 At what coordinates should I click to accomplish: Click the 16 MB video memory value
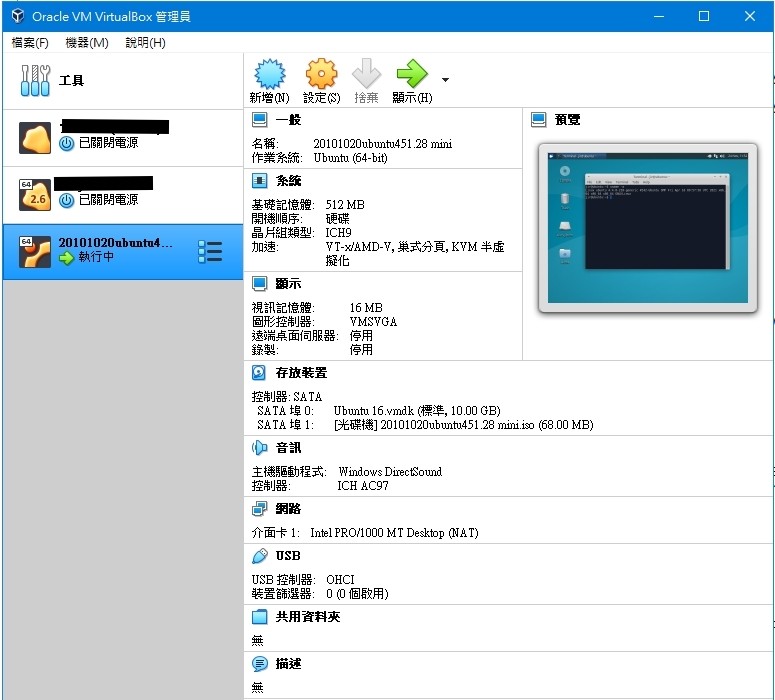pyautogui.click(x=366, y=307)
